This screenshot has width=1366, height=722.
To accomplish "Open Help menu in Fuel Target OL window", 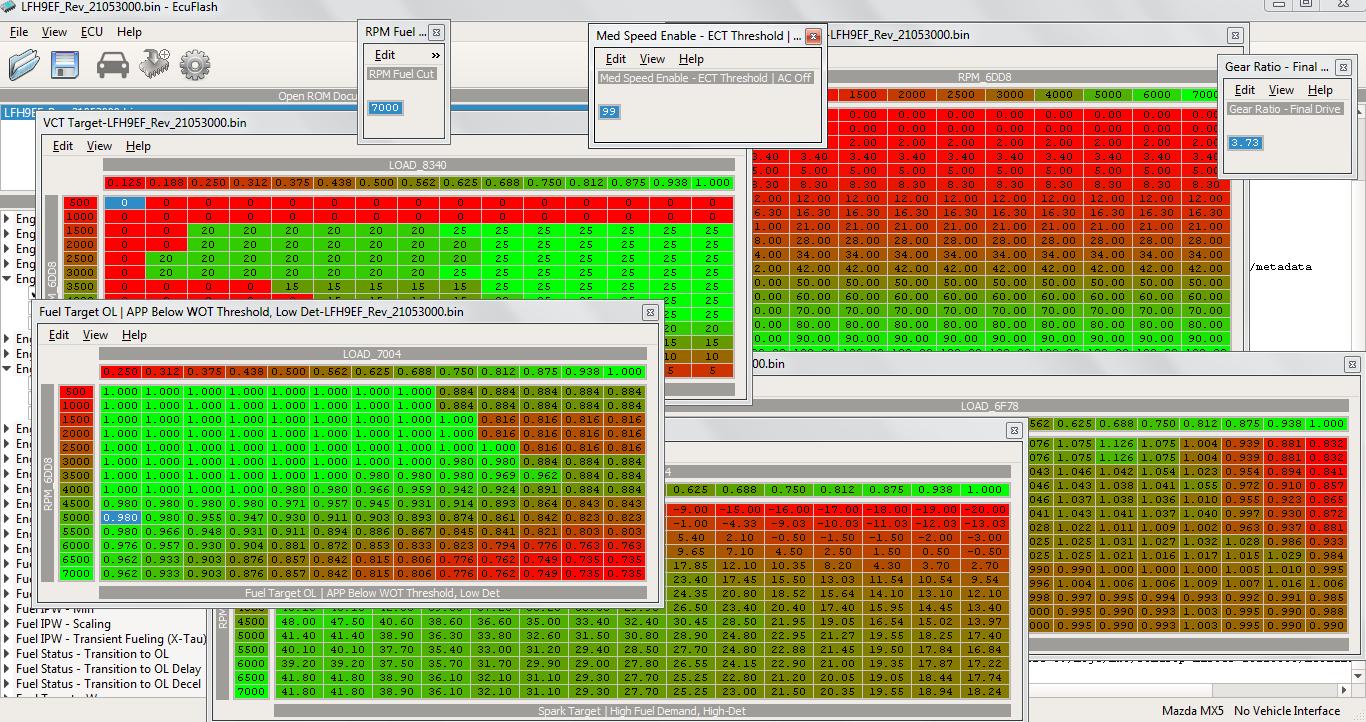I will tap(134, 335).
